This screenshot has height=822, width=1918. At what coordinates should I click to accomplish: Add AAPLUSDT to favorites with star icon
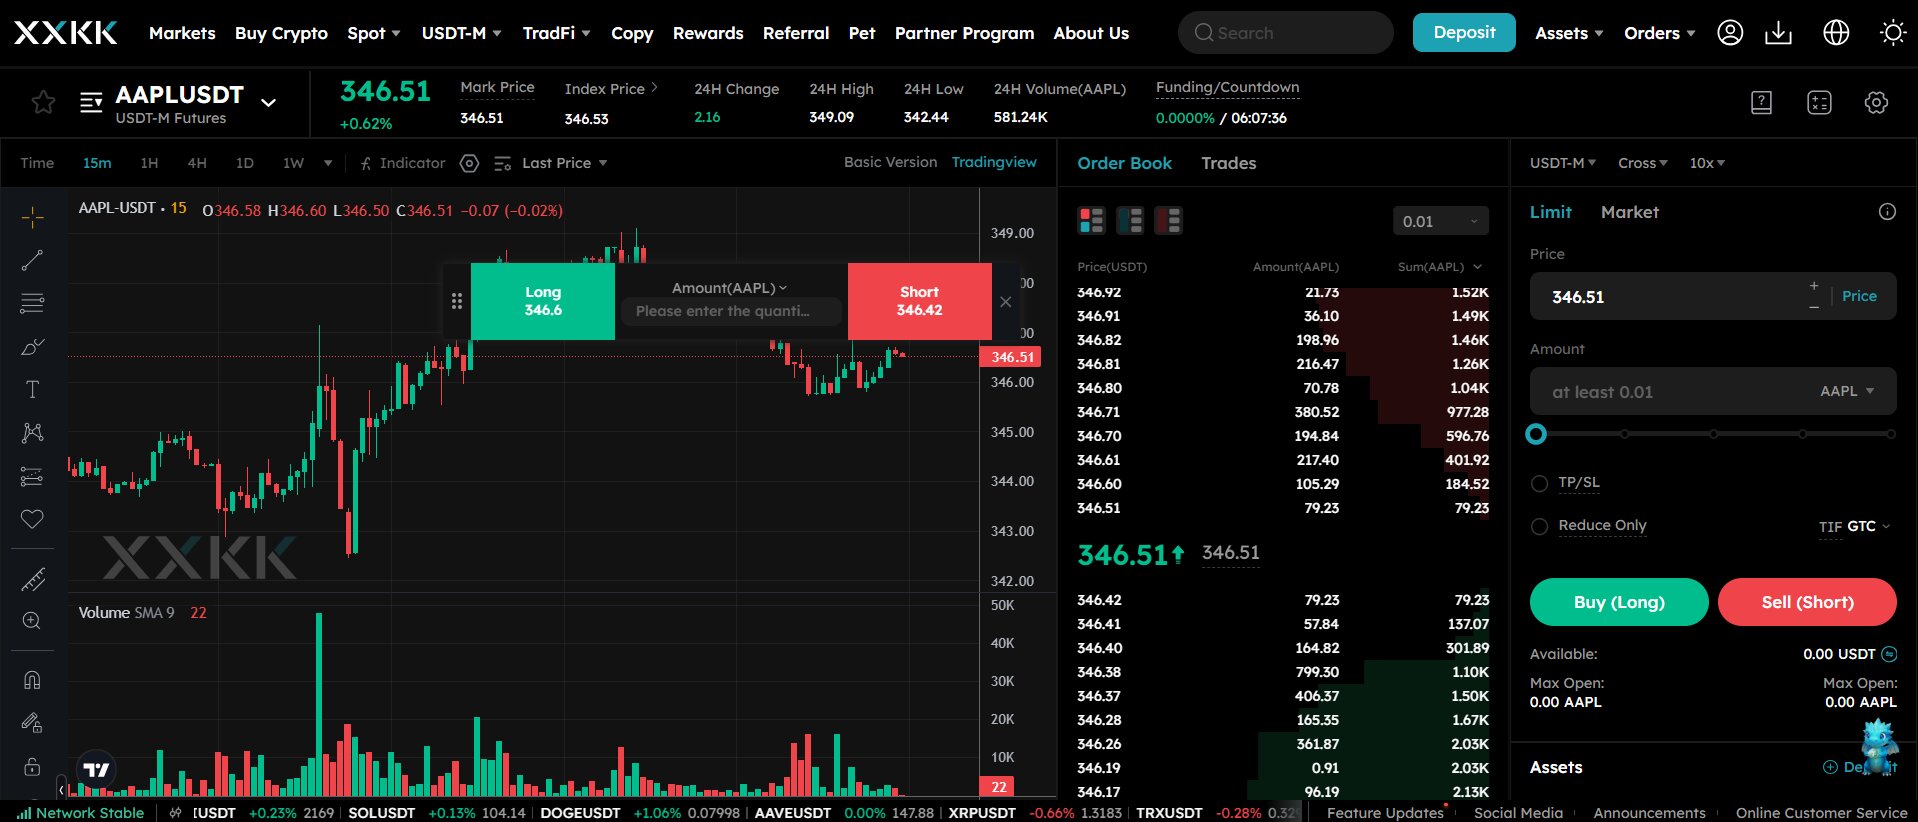[43, 102]
